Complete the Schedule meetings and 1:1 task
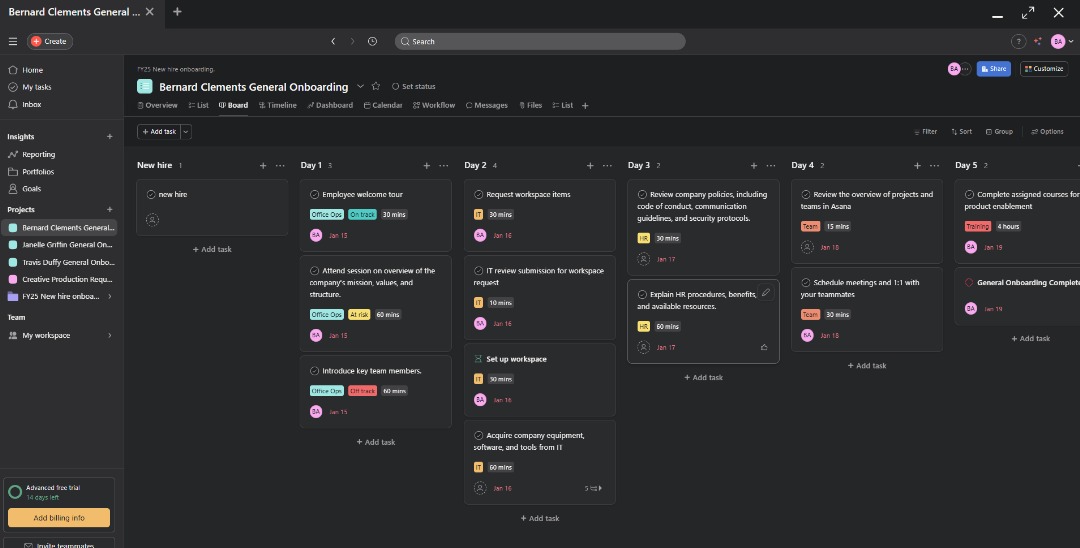Viewport: 1080px width, 548px height. pos(806,282)
